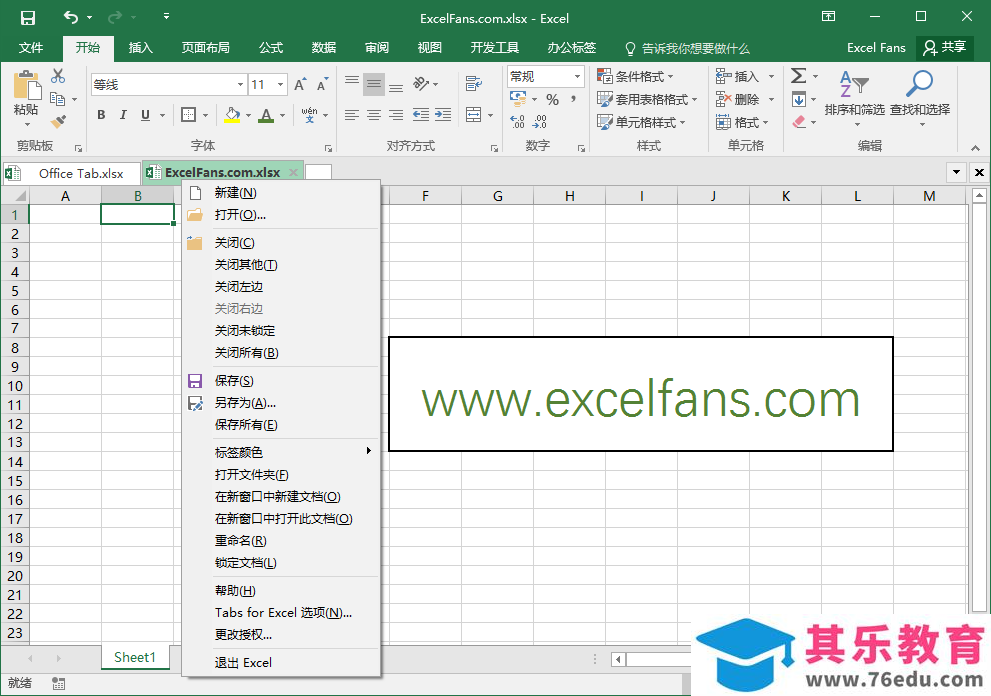Toggle Underline formatting
Image resolution: width=991 pixels, height=696 pixels.
pyautogui.click(x=145, y=114)
